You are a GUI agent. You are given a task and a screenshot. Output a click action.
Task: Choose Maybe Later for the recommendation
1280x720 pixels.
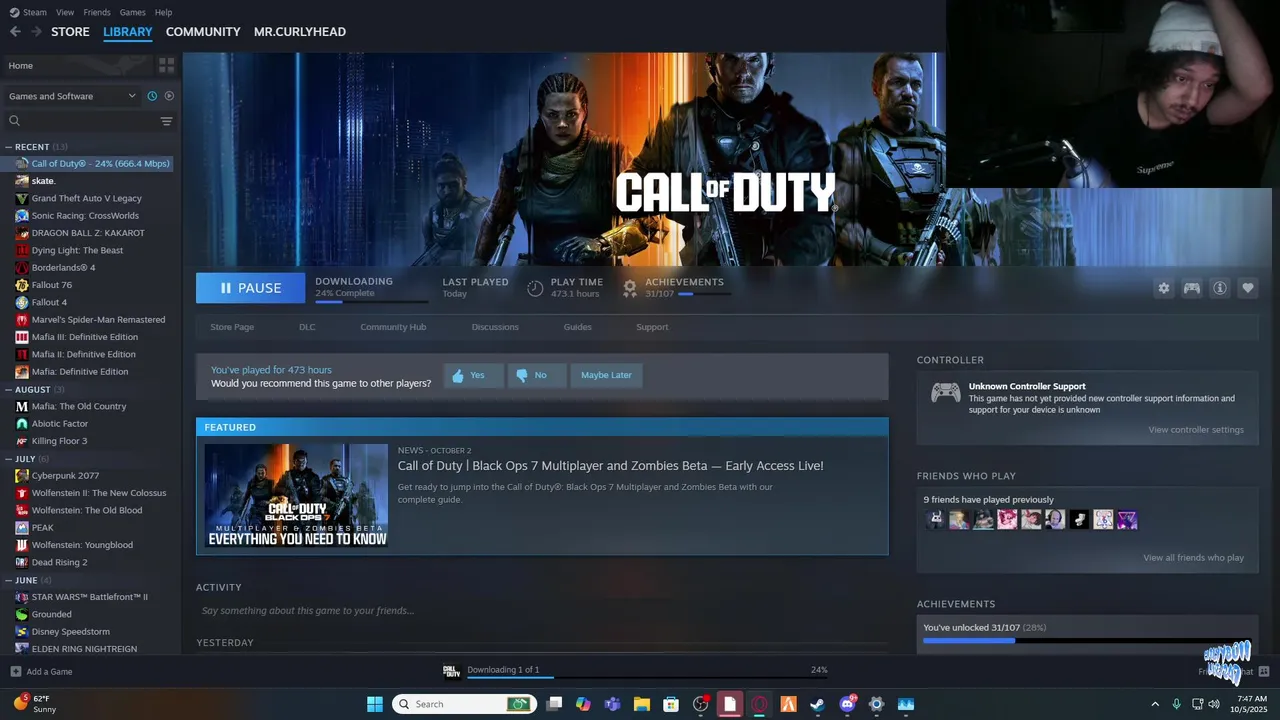(606, 376)
